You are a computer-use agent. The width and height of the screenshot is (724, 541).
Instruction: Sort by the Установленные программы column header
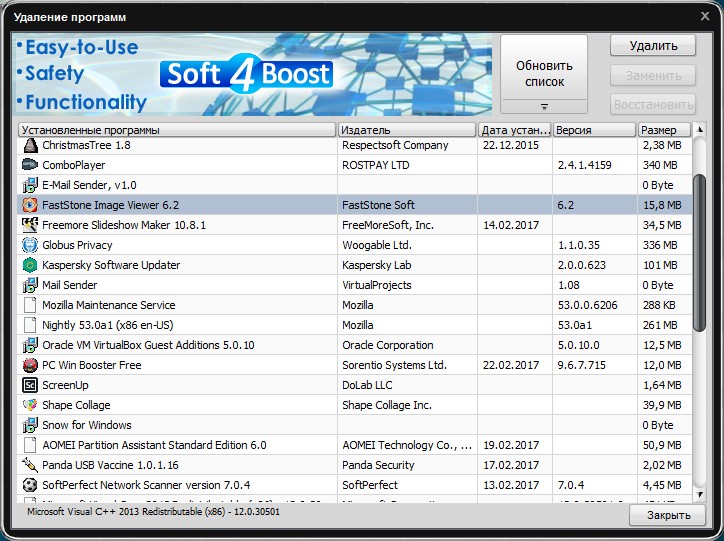coord(177,130)
